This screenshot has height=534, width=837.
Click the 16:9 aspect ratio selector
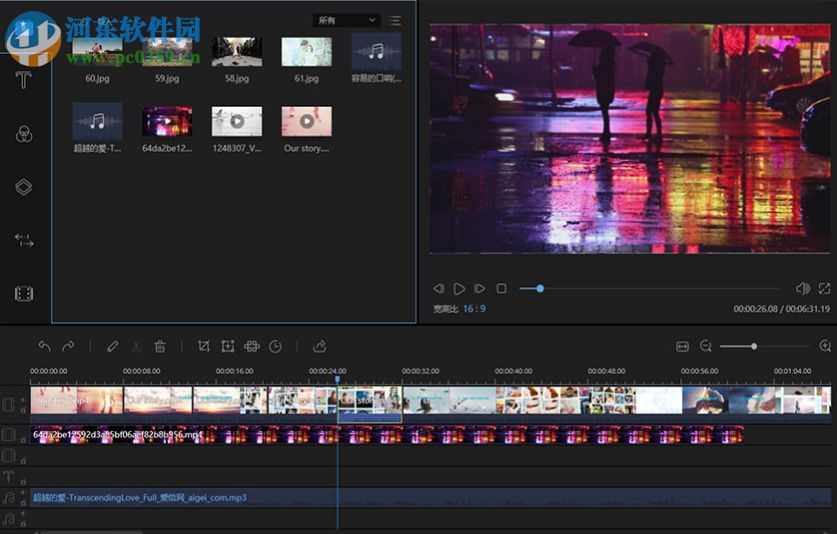point(474,309)
